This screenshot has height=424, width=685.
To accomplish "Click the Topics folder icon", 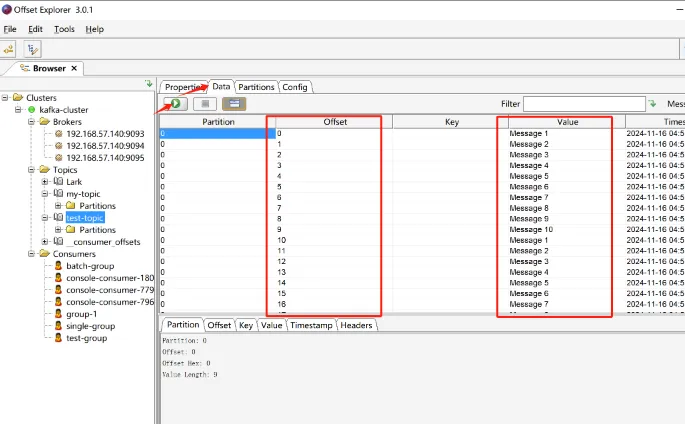I will point(45,169).
